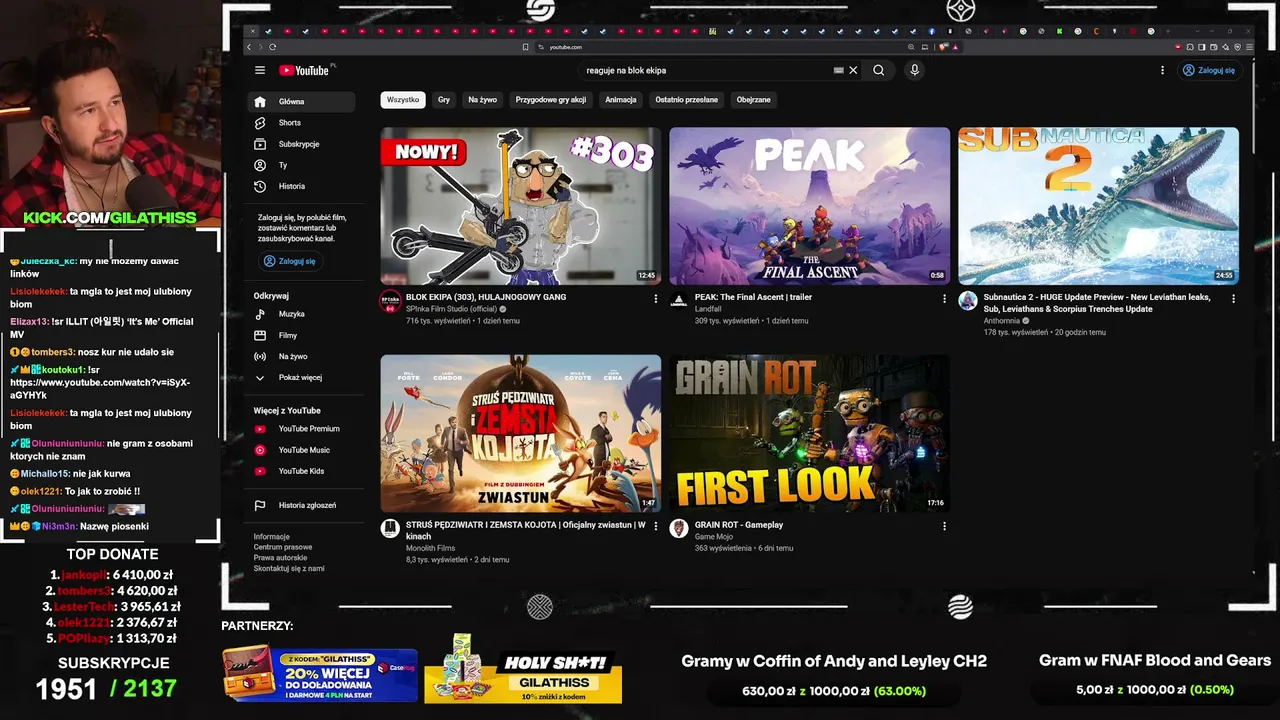The image size is (1280, 720).
Task: Click the Informacje footer link
Action: (x=271, y=537)
